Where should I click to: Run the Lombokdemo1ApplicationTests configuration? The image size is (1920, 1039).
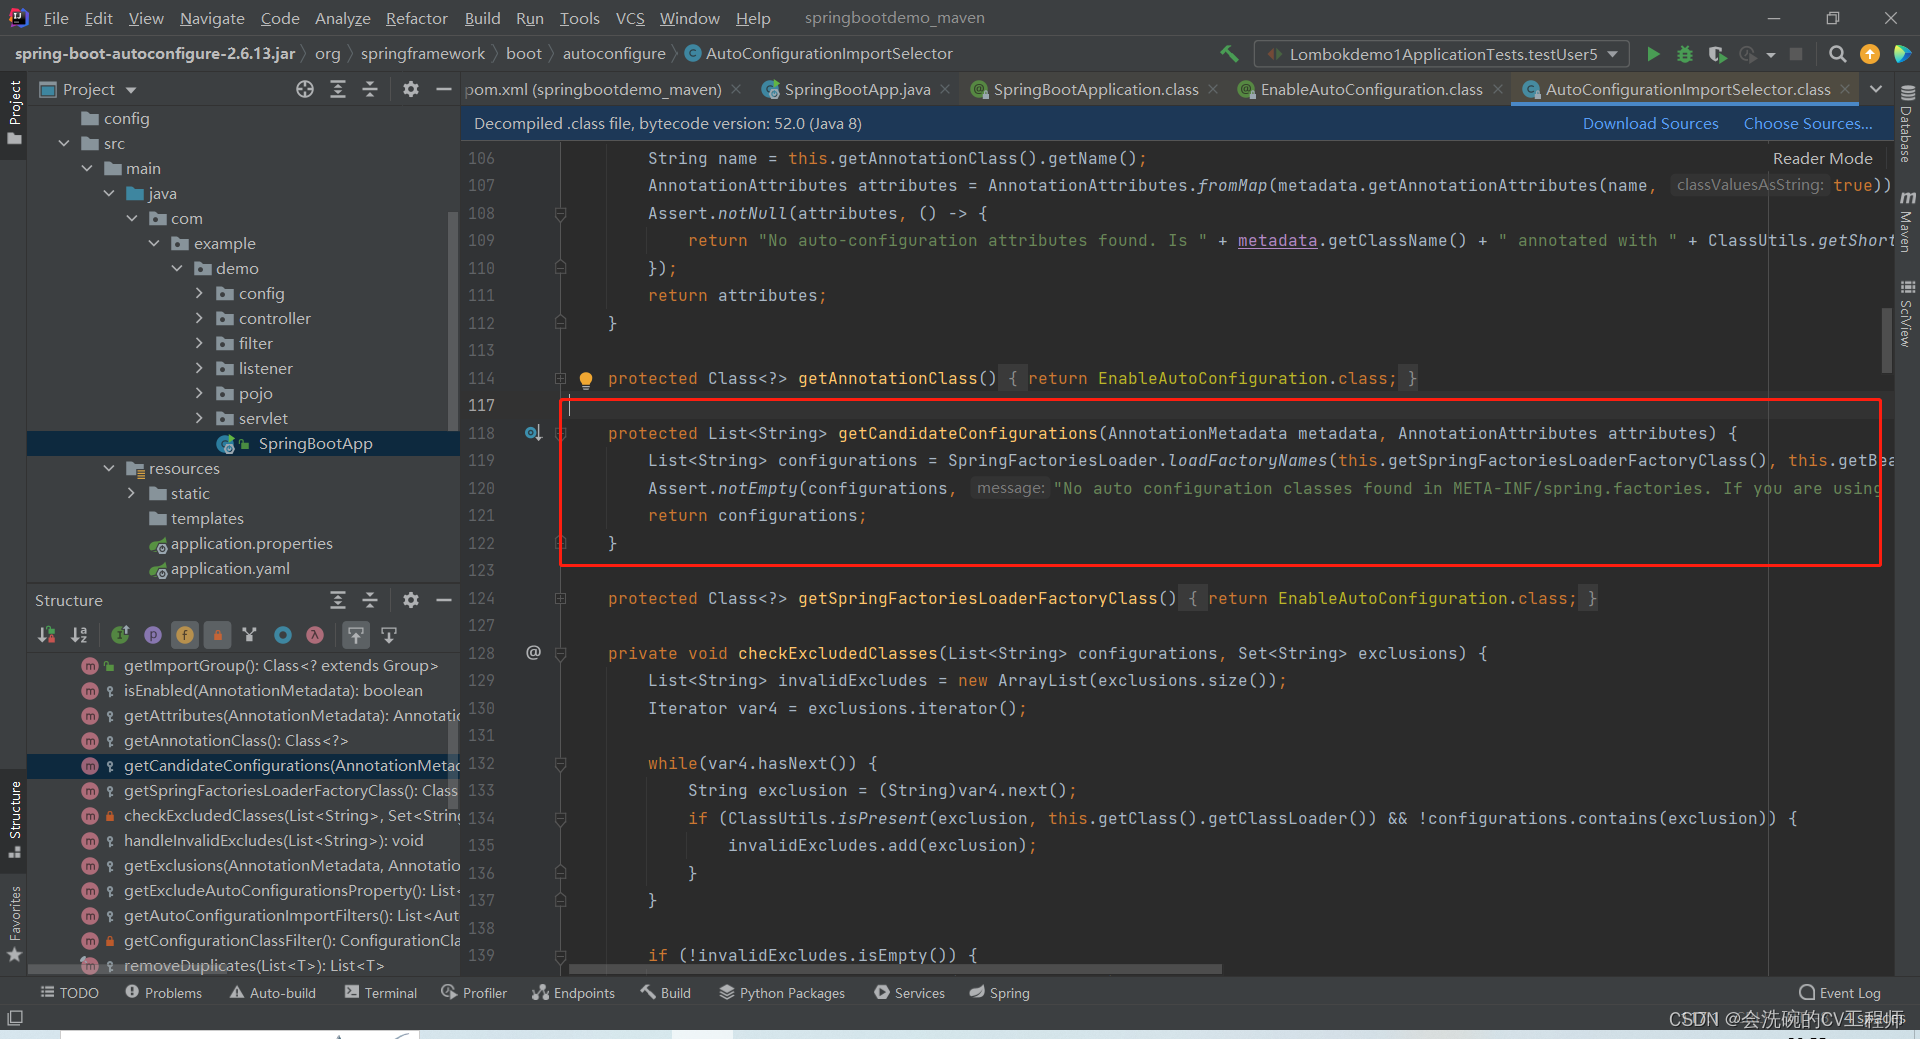(x=1653, y=54)
